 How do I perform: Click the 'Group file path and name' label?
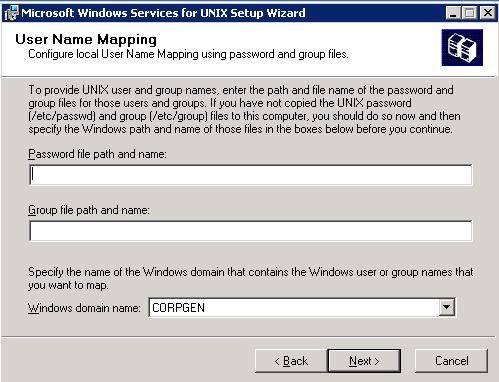pos(89,210)
